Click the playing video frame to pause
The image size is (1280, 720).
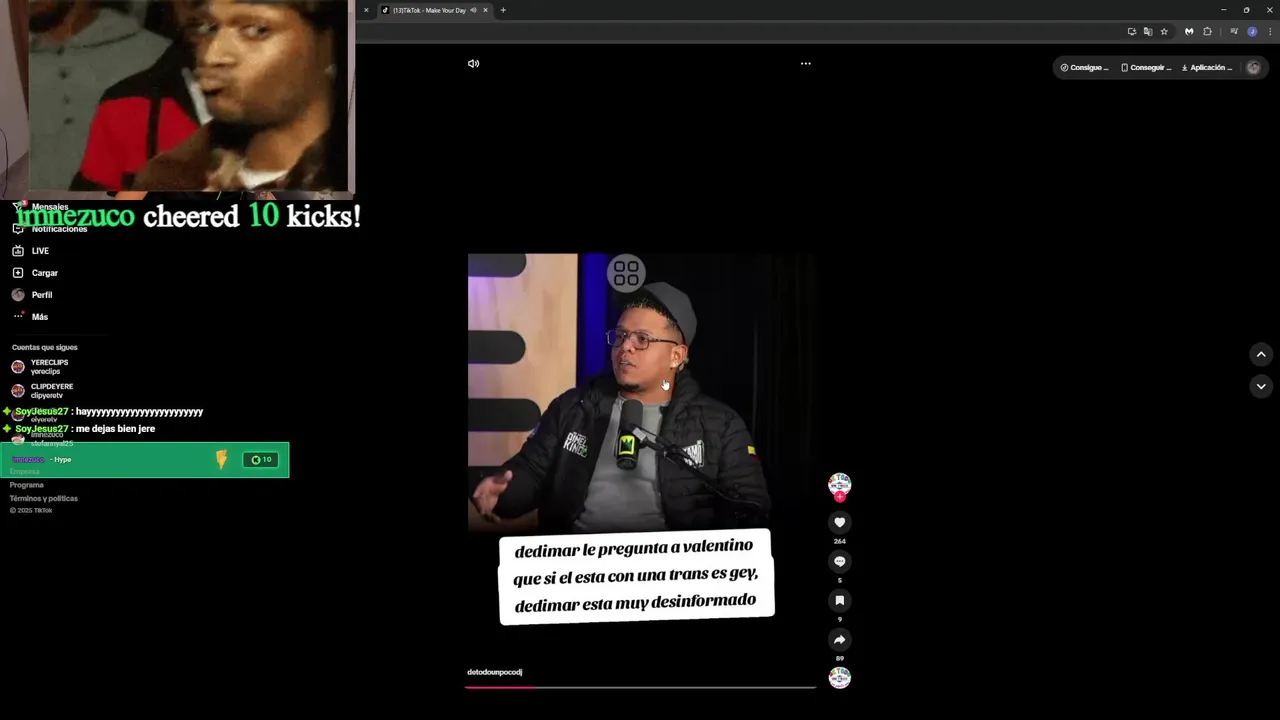[641, 392]
